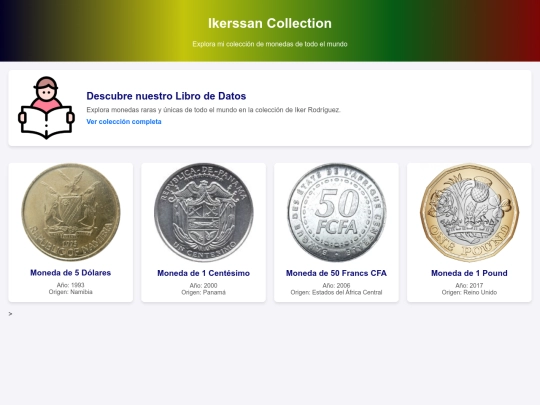
Task: Click the Iker Rodríguez collection description text
Action: point(213,110)
